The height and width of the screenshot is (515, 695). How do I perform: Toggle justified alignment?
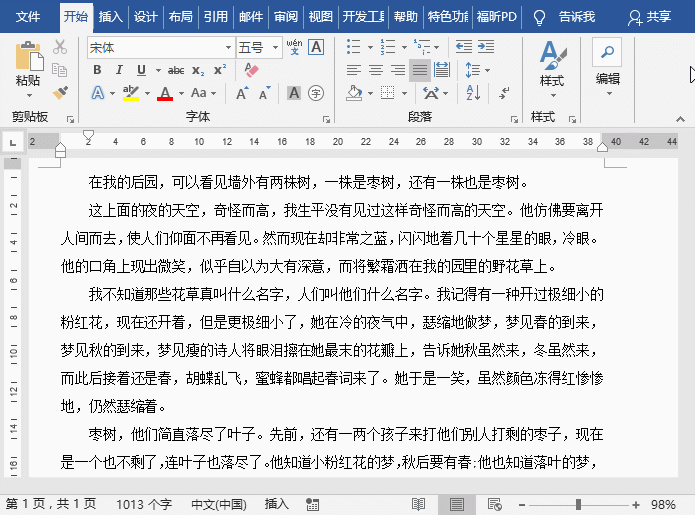pyautogui.click(x=420, y=70)
